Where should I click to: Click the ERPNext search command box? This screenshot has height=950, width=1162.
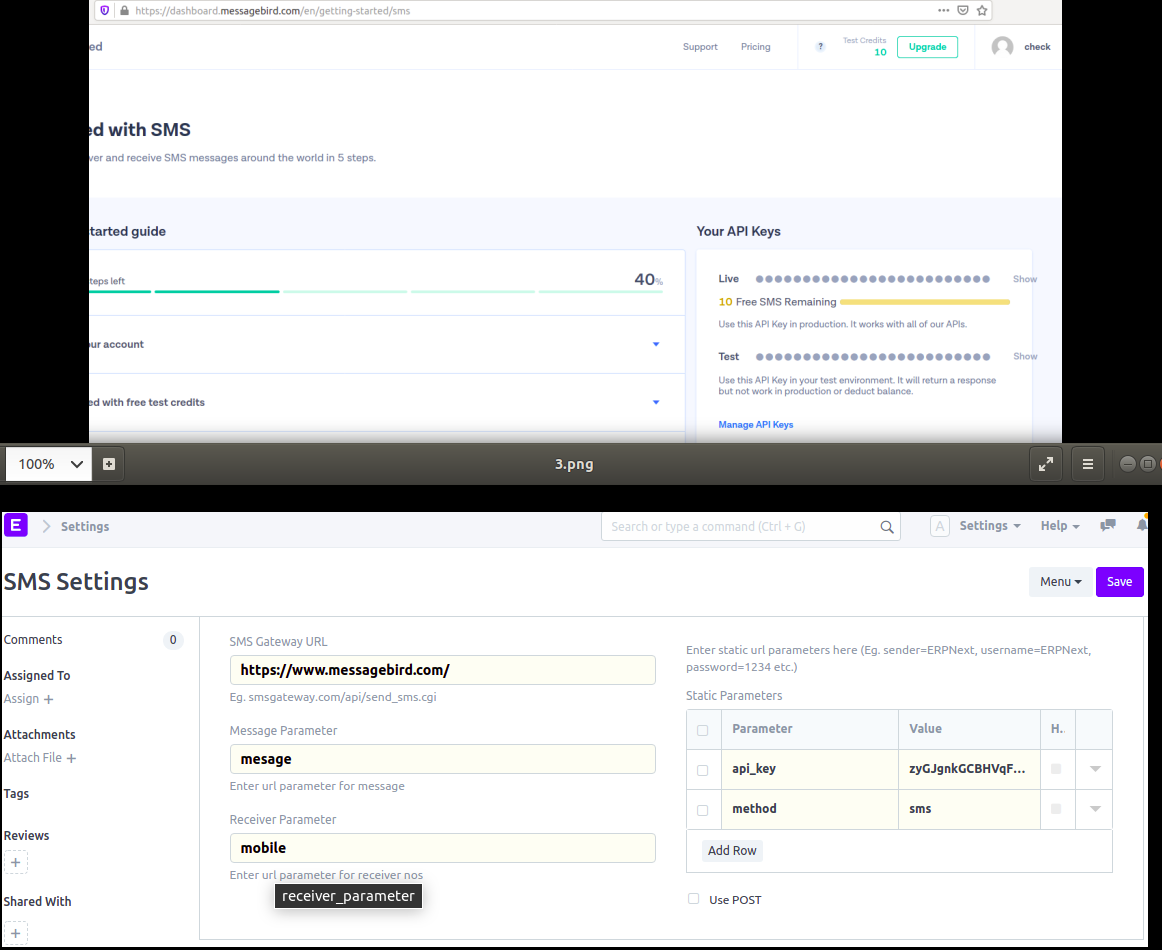coord(751,527)
